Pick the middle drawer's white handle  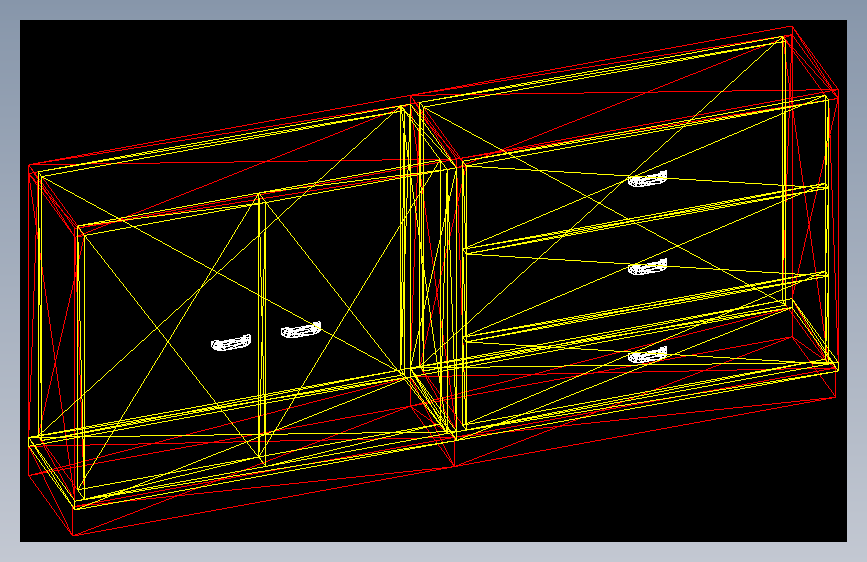pos(647,267)
